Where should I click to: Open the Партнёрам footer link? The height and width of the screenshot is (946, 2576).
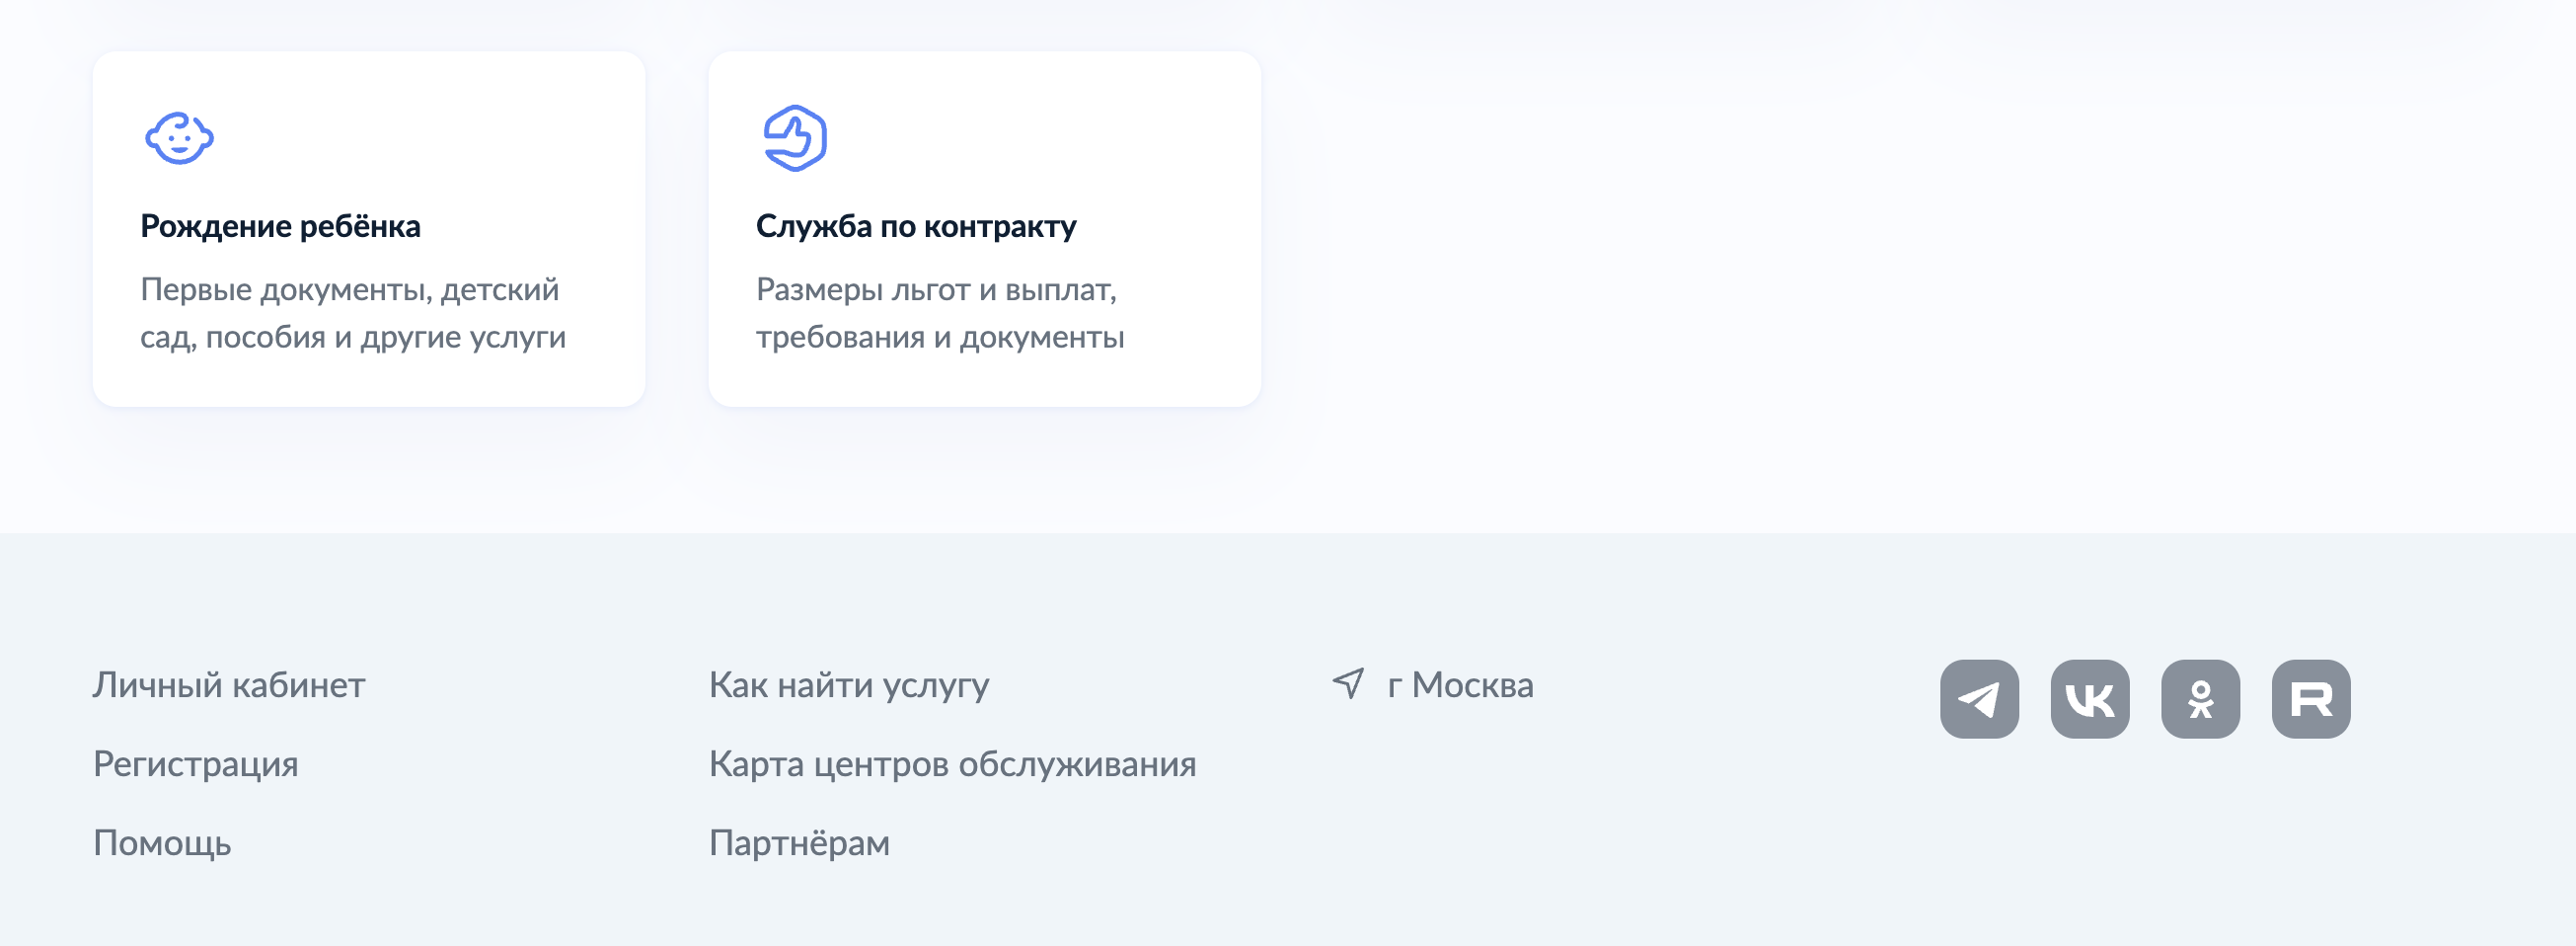point(799,843)
